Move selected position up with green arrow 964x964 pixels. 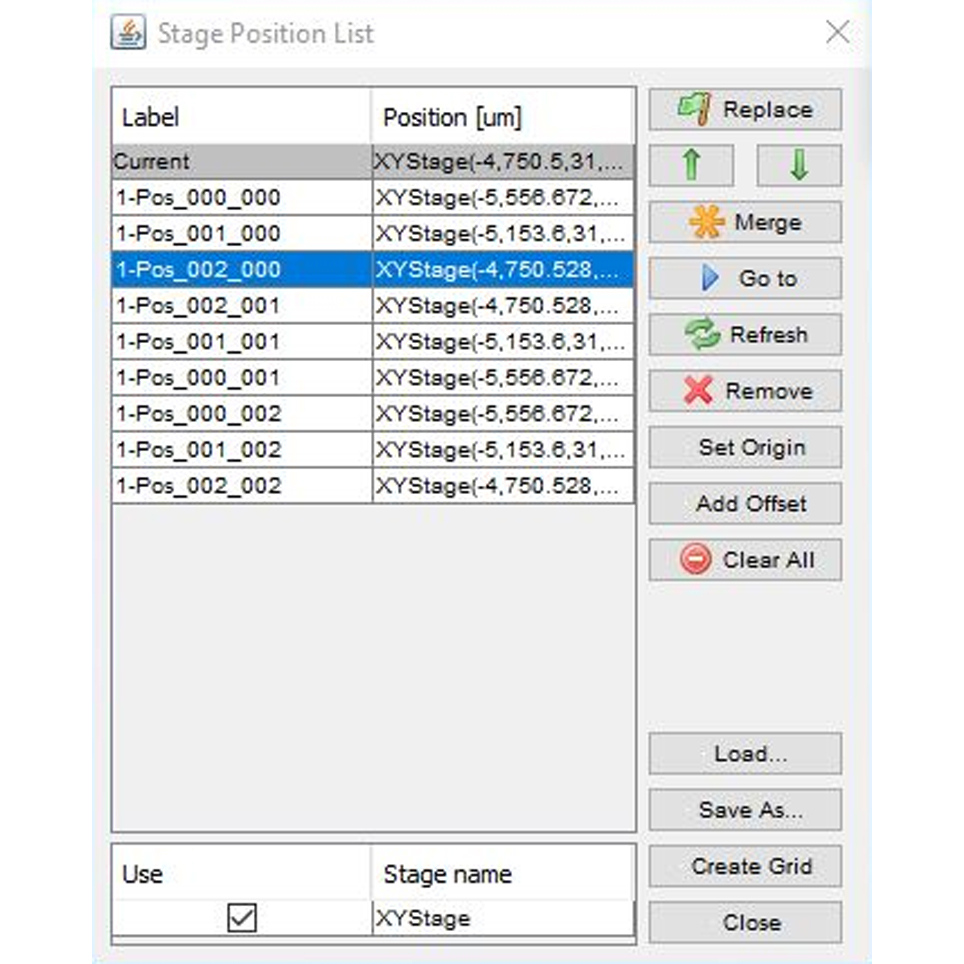coord(691,166)
